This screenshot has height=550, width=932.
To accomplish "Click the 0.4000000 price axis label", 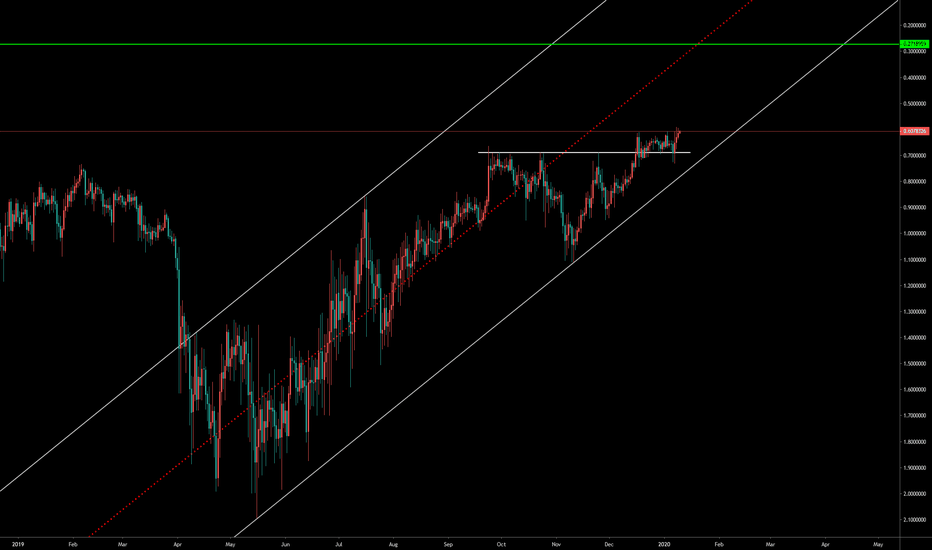I will coord(915,78).
